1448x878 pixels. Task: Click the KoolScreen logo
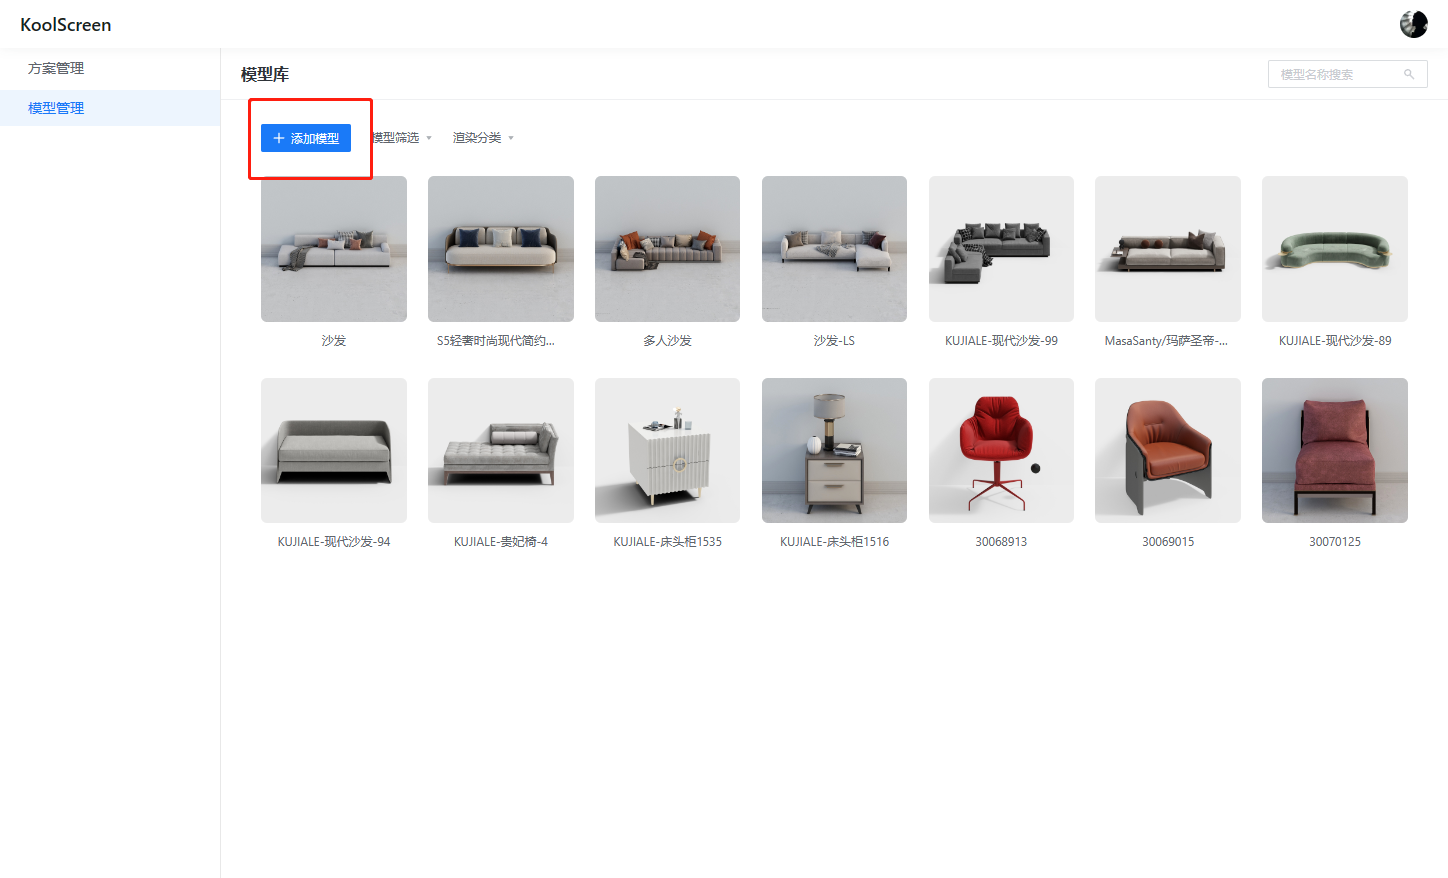(66, 25)
